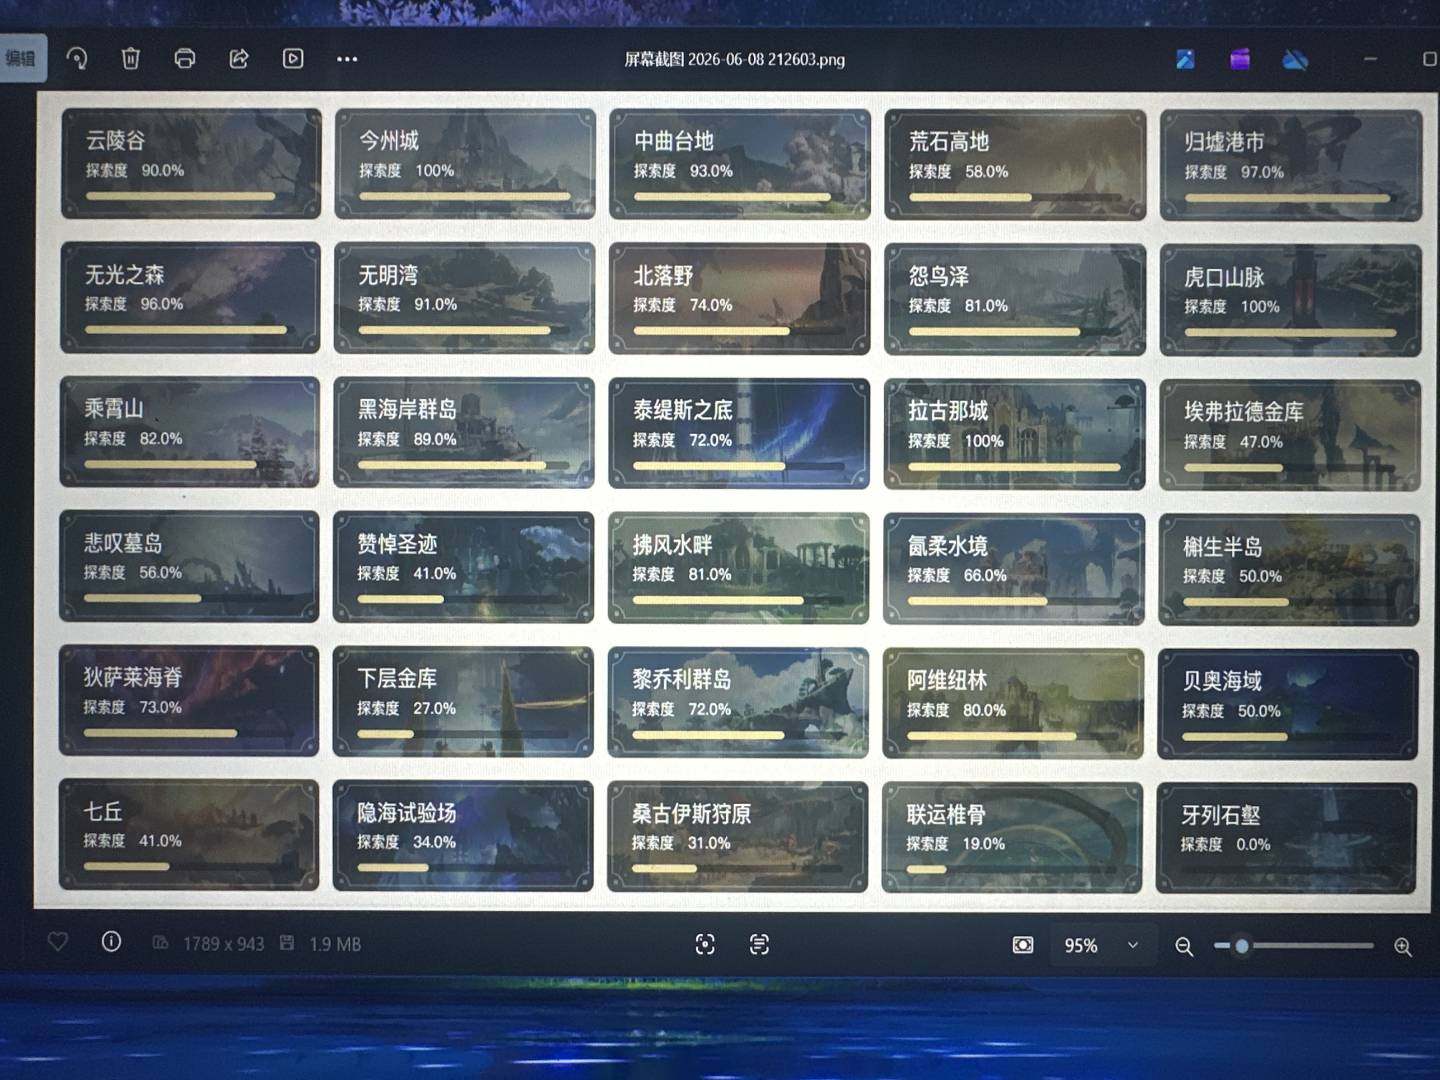
Task: Select the 悲叹墓岛 region card
Action: pyautogui.click(x=189, y=566)
